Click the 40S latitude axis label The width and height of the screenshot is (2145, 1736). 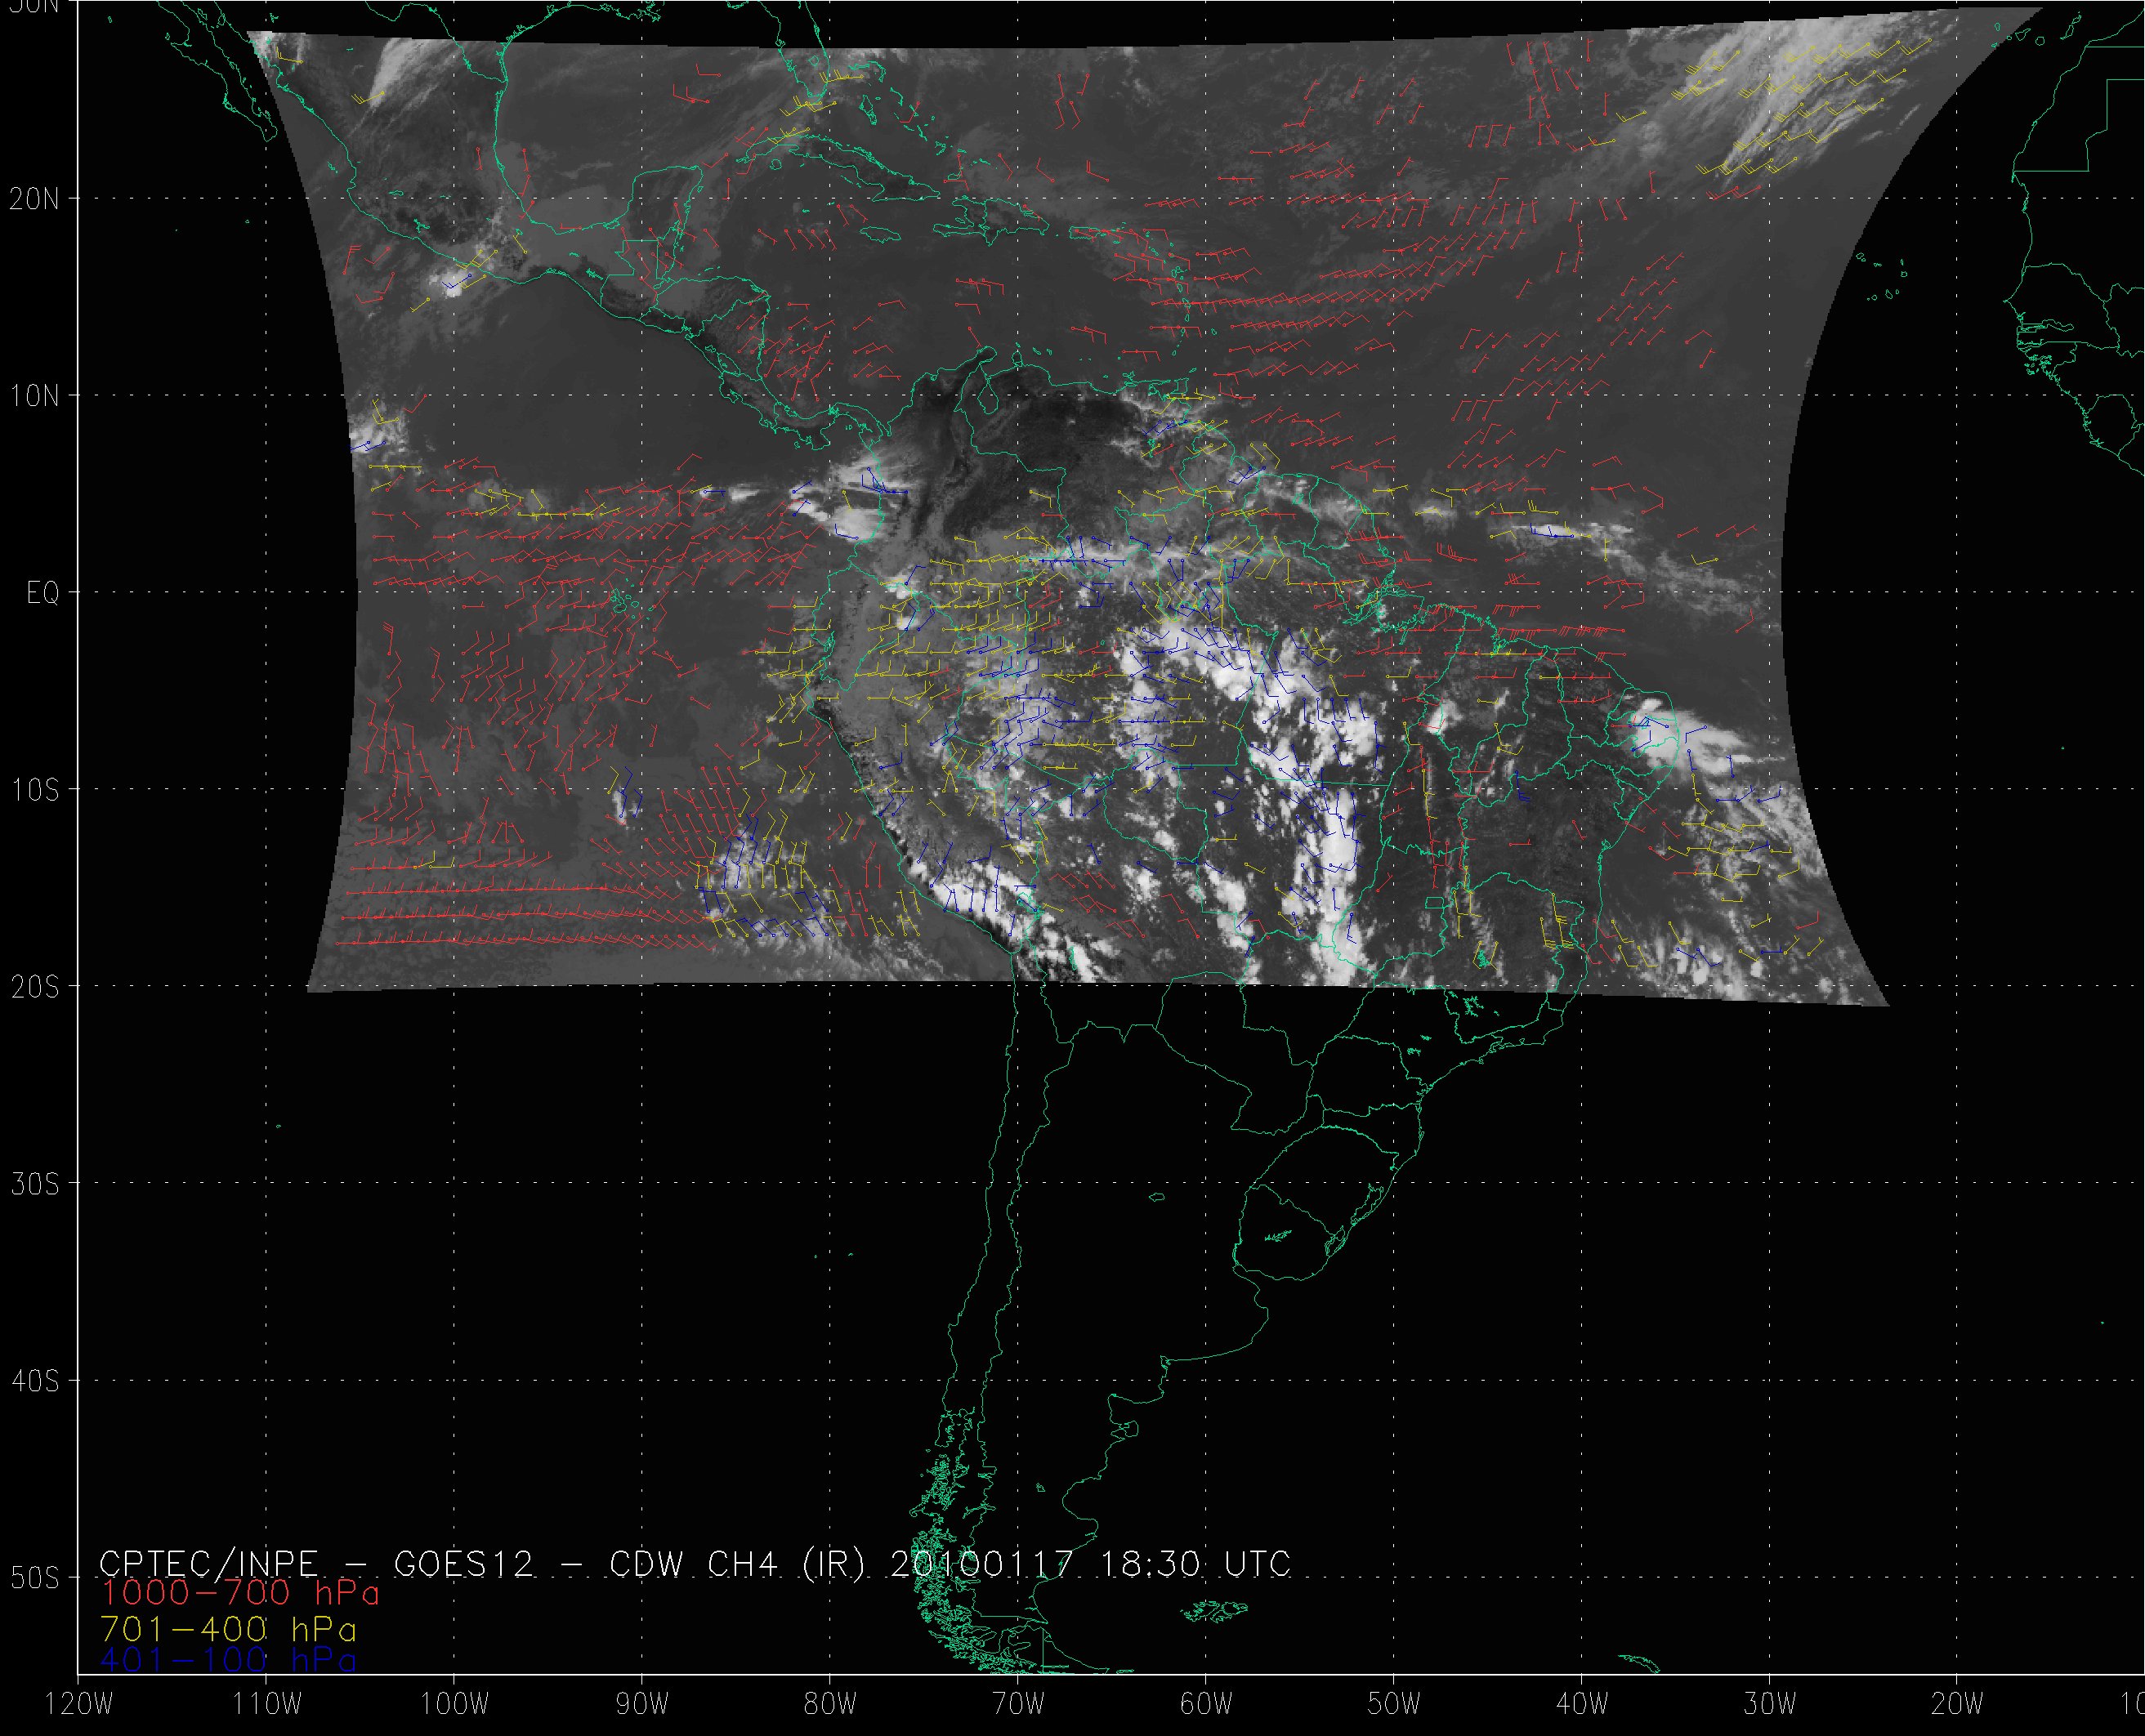pyautogui.click(x=35, y=1381)
